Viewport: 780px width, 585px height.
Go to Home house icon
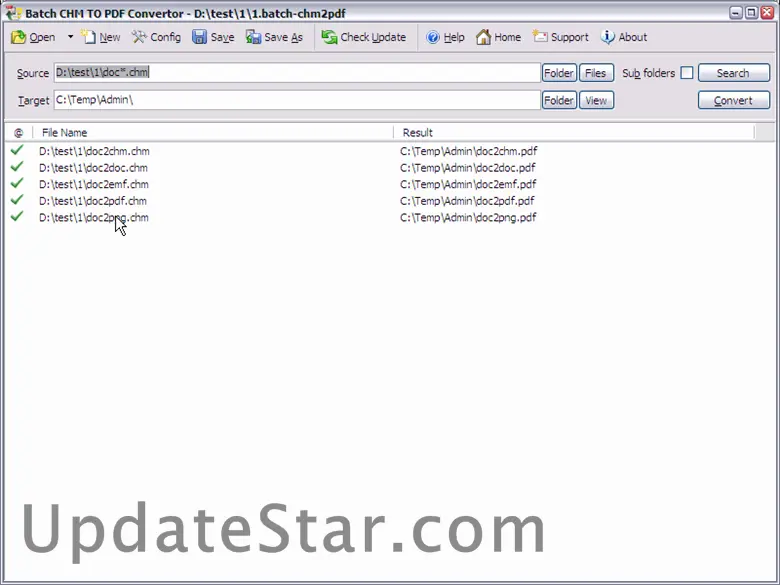[483, 37]
